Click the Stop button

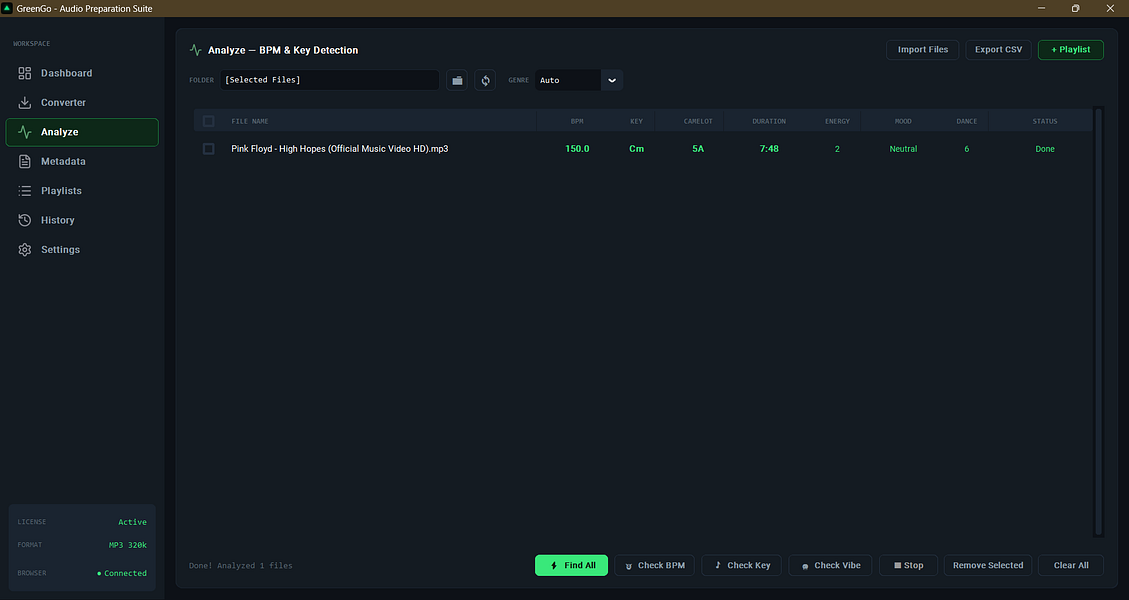click(909, 565)
